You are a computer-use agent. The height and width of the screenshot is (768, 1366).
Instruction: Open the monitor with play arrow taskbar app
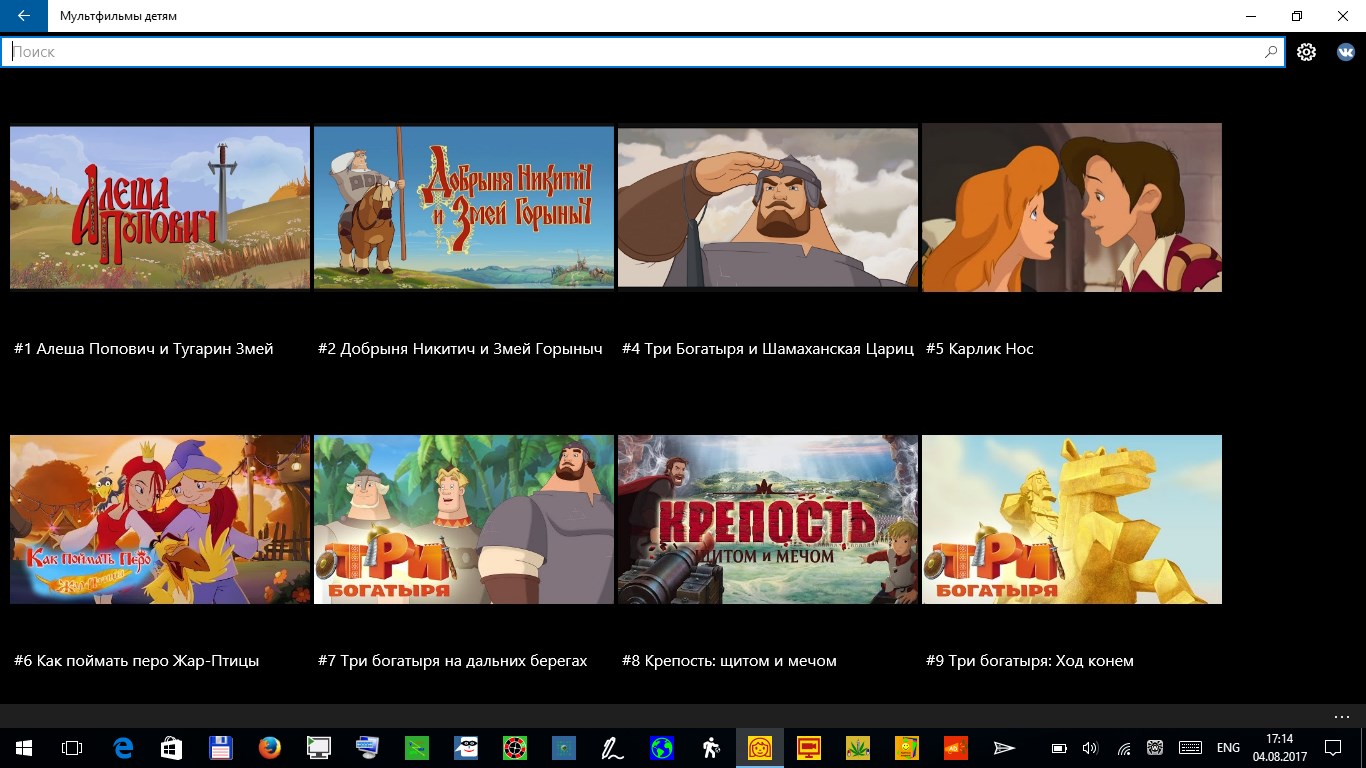[x=319, y=748]
